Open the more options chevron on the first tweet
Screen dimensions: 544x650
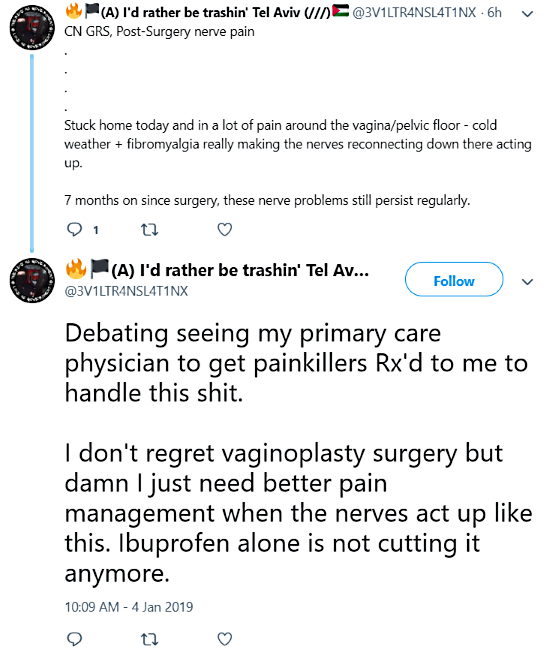tap(527, 14)
